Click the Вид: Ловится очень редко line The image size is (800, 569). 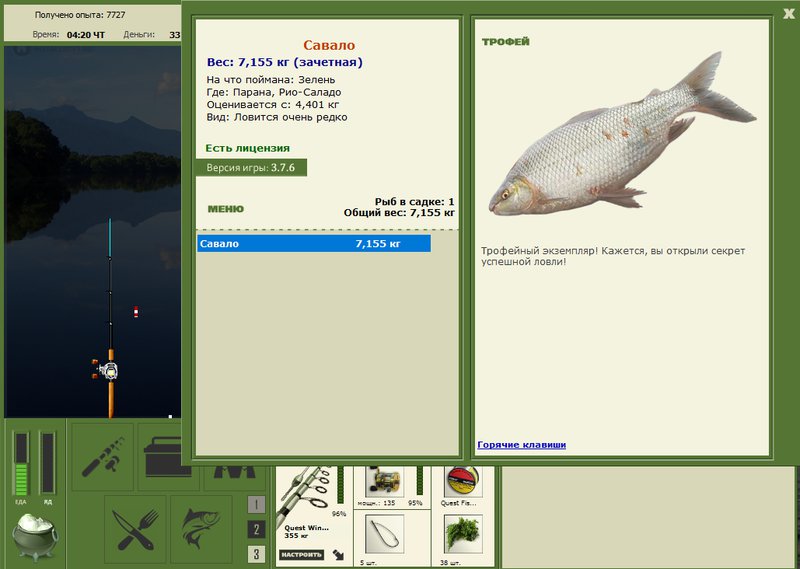[277, 117]
